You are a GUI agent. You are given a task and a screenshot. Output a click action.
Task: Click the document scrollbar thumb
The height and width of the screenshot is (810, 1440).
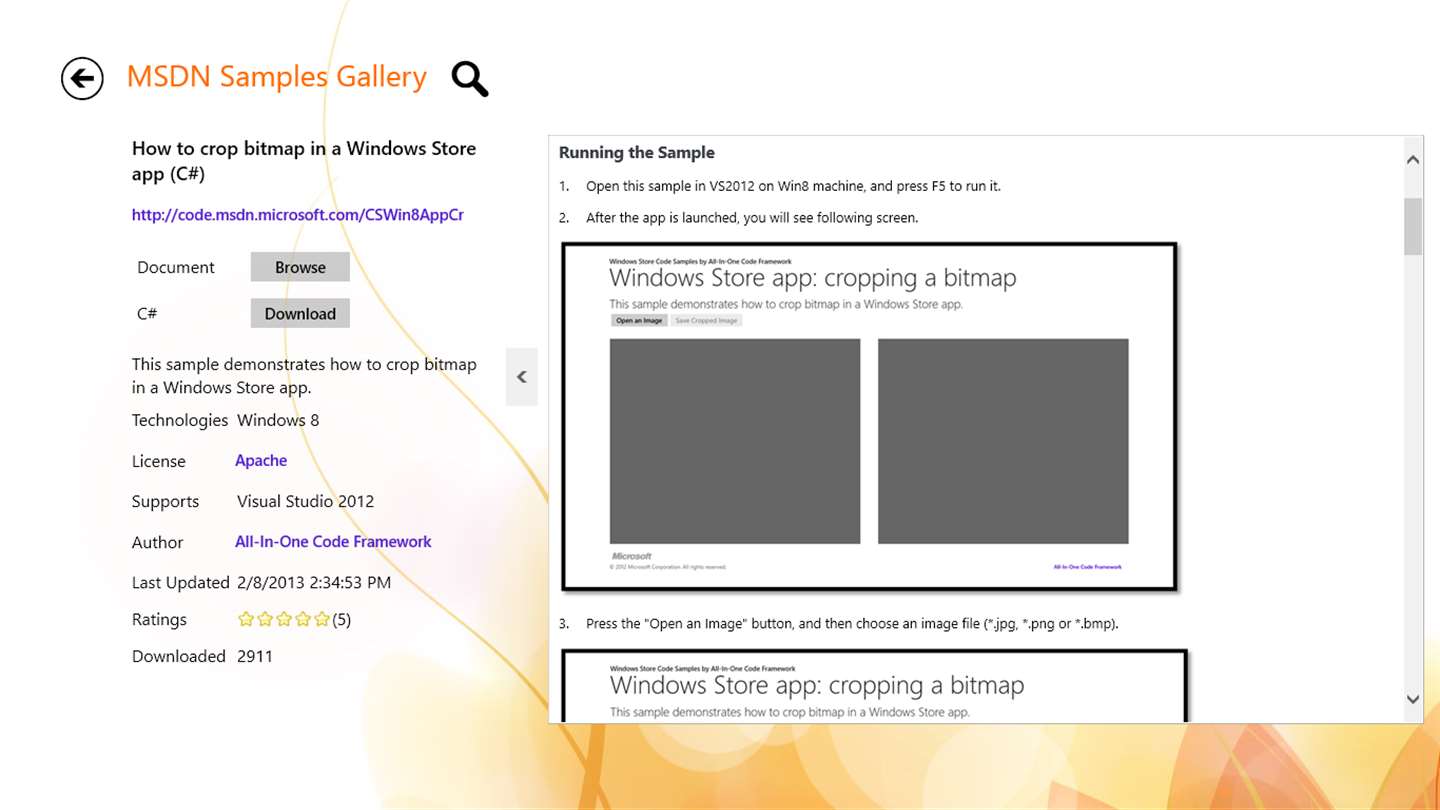[x=1413, y=226]
